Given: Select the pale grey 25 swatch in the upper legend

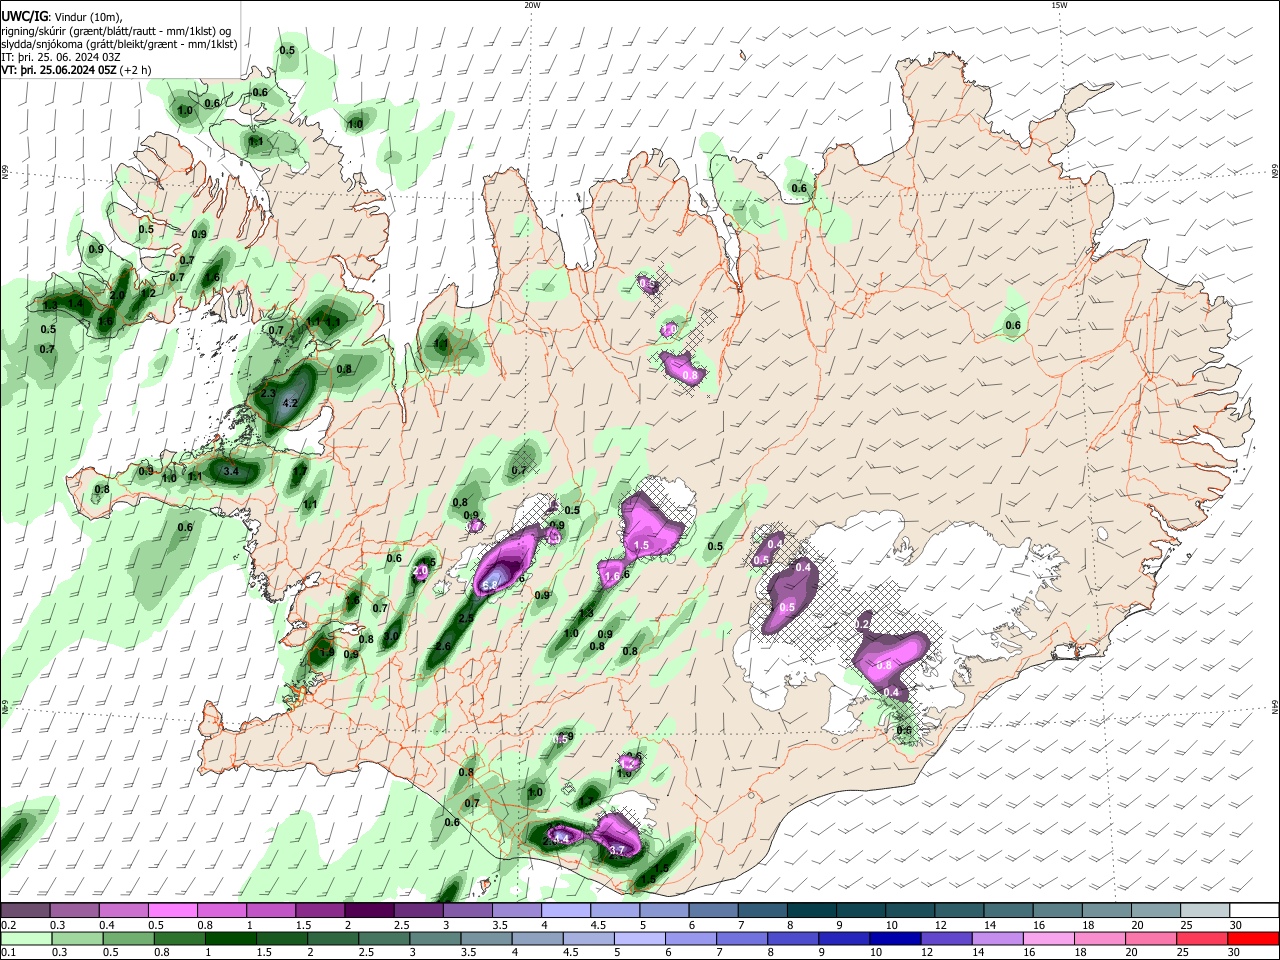Looking at the screenshot, I should tap(1205, 911).
